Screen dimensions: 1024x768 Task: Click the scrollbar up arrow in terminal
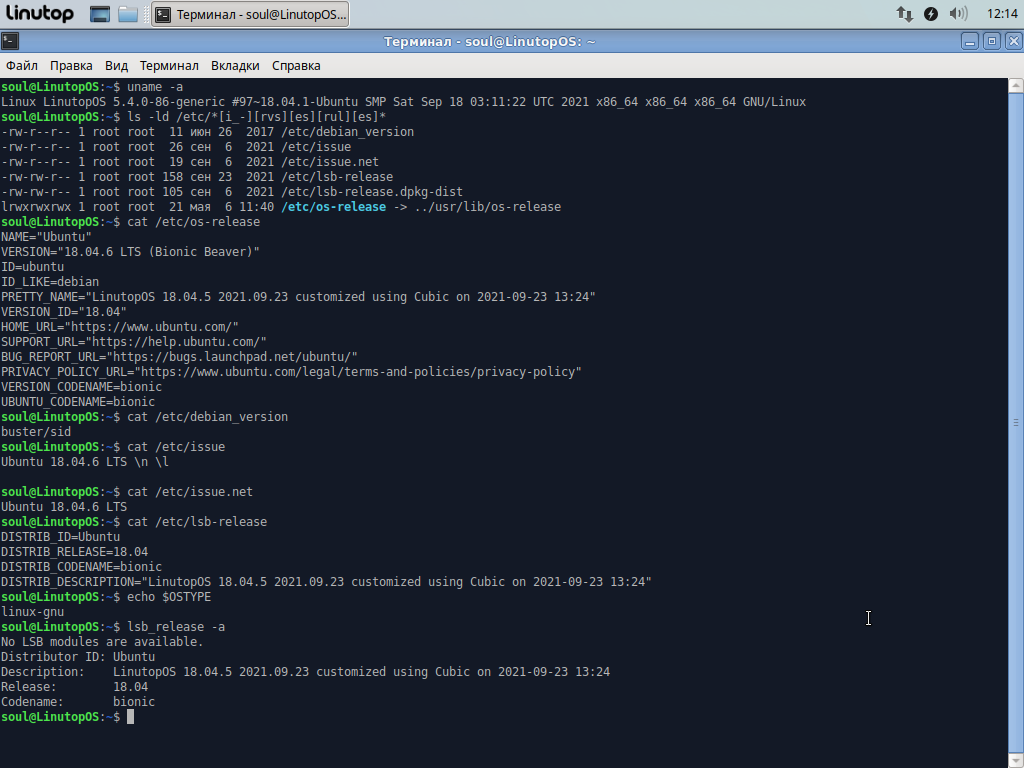coord(1016,86)
